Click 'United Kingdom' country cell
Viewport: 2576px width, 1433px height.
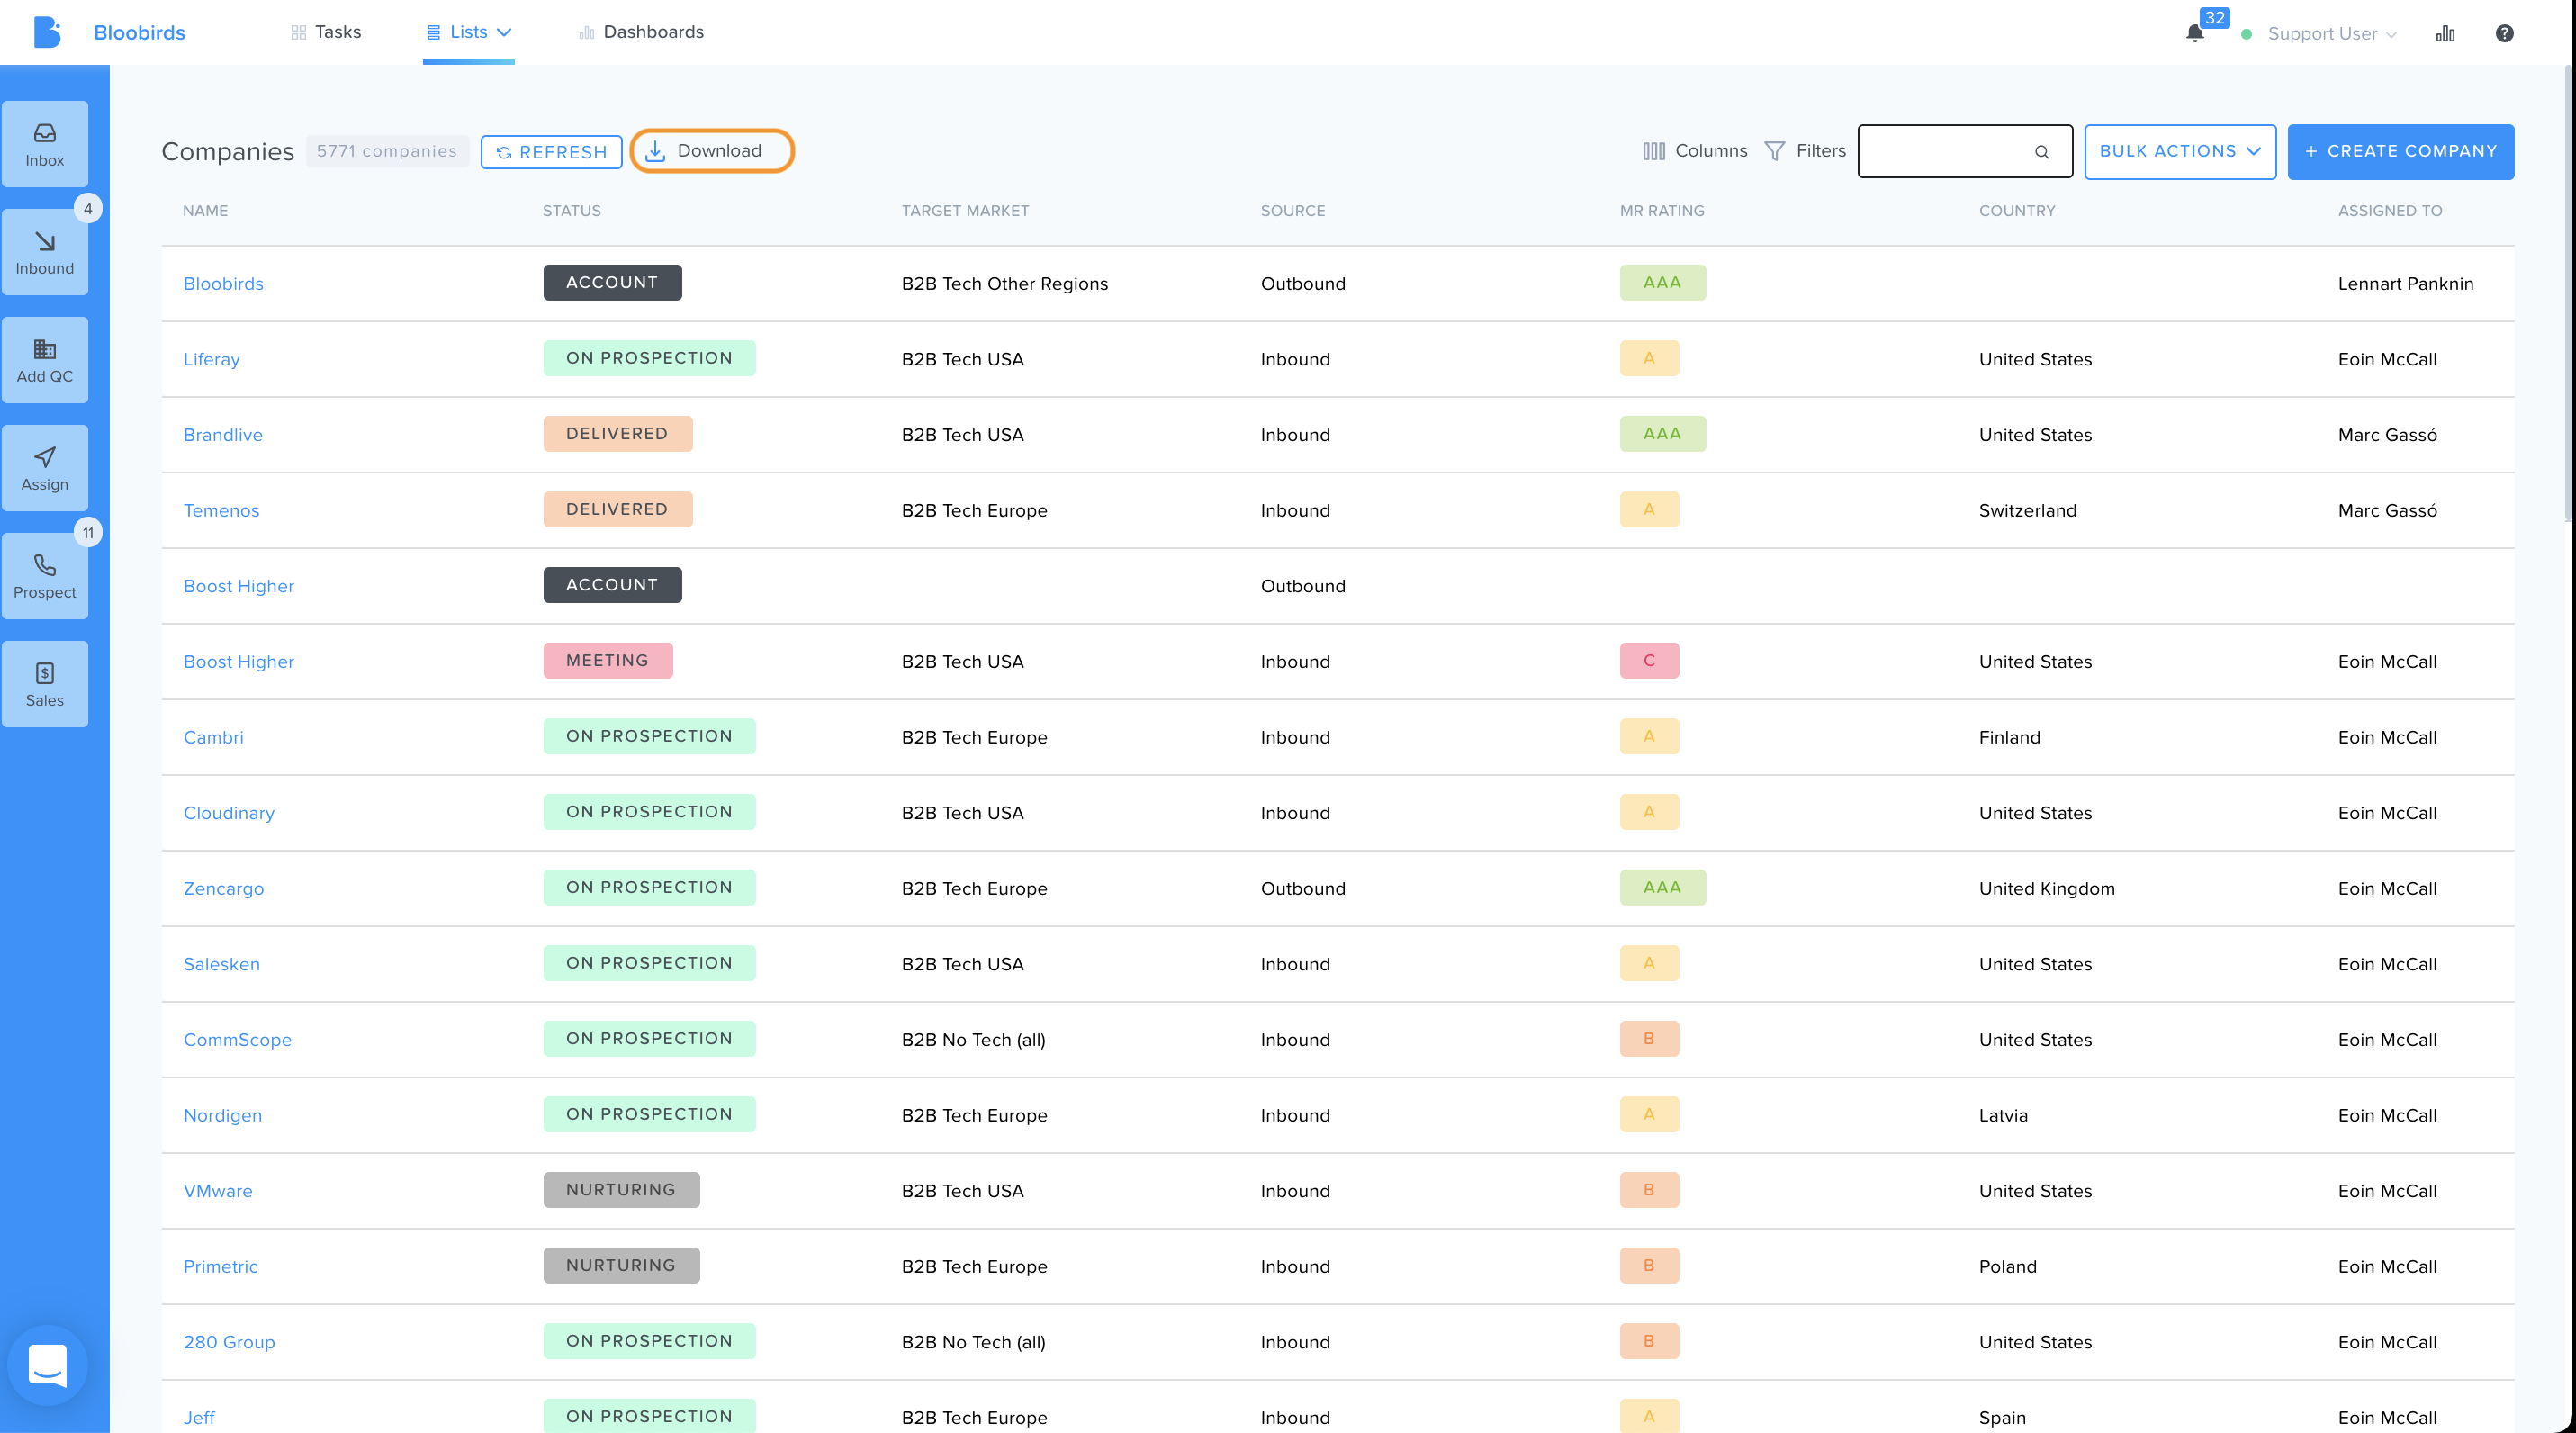[2046, 888]
